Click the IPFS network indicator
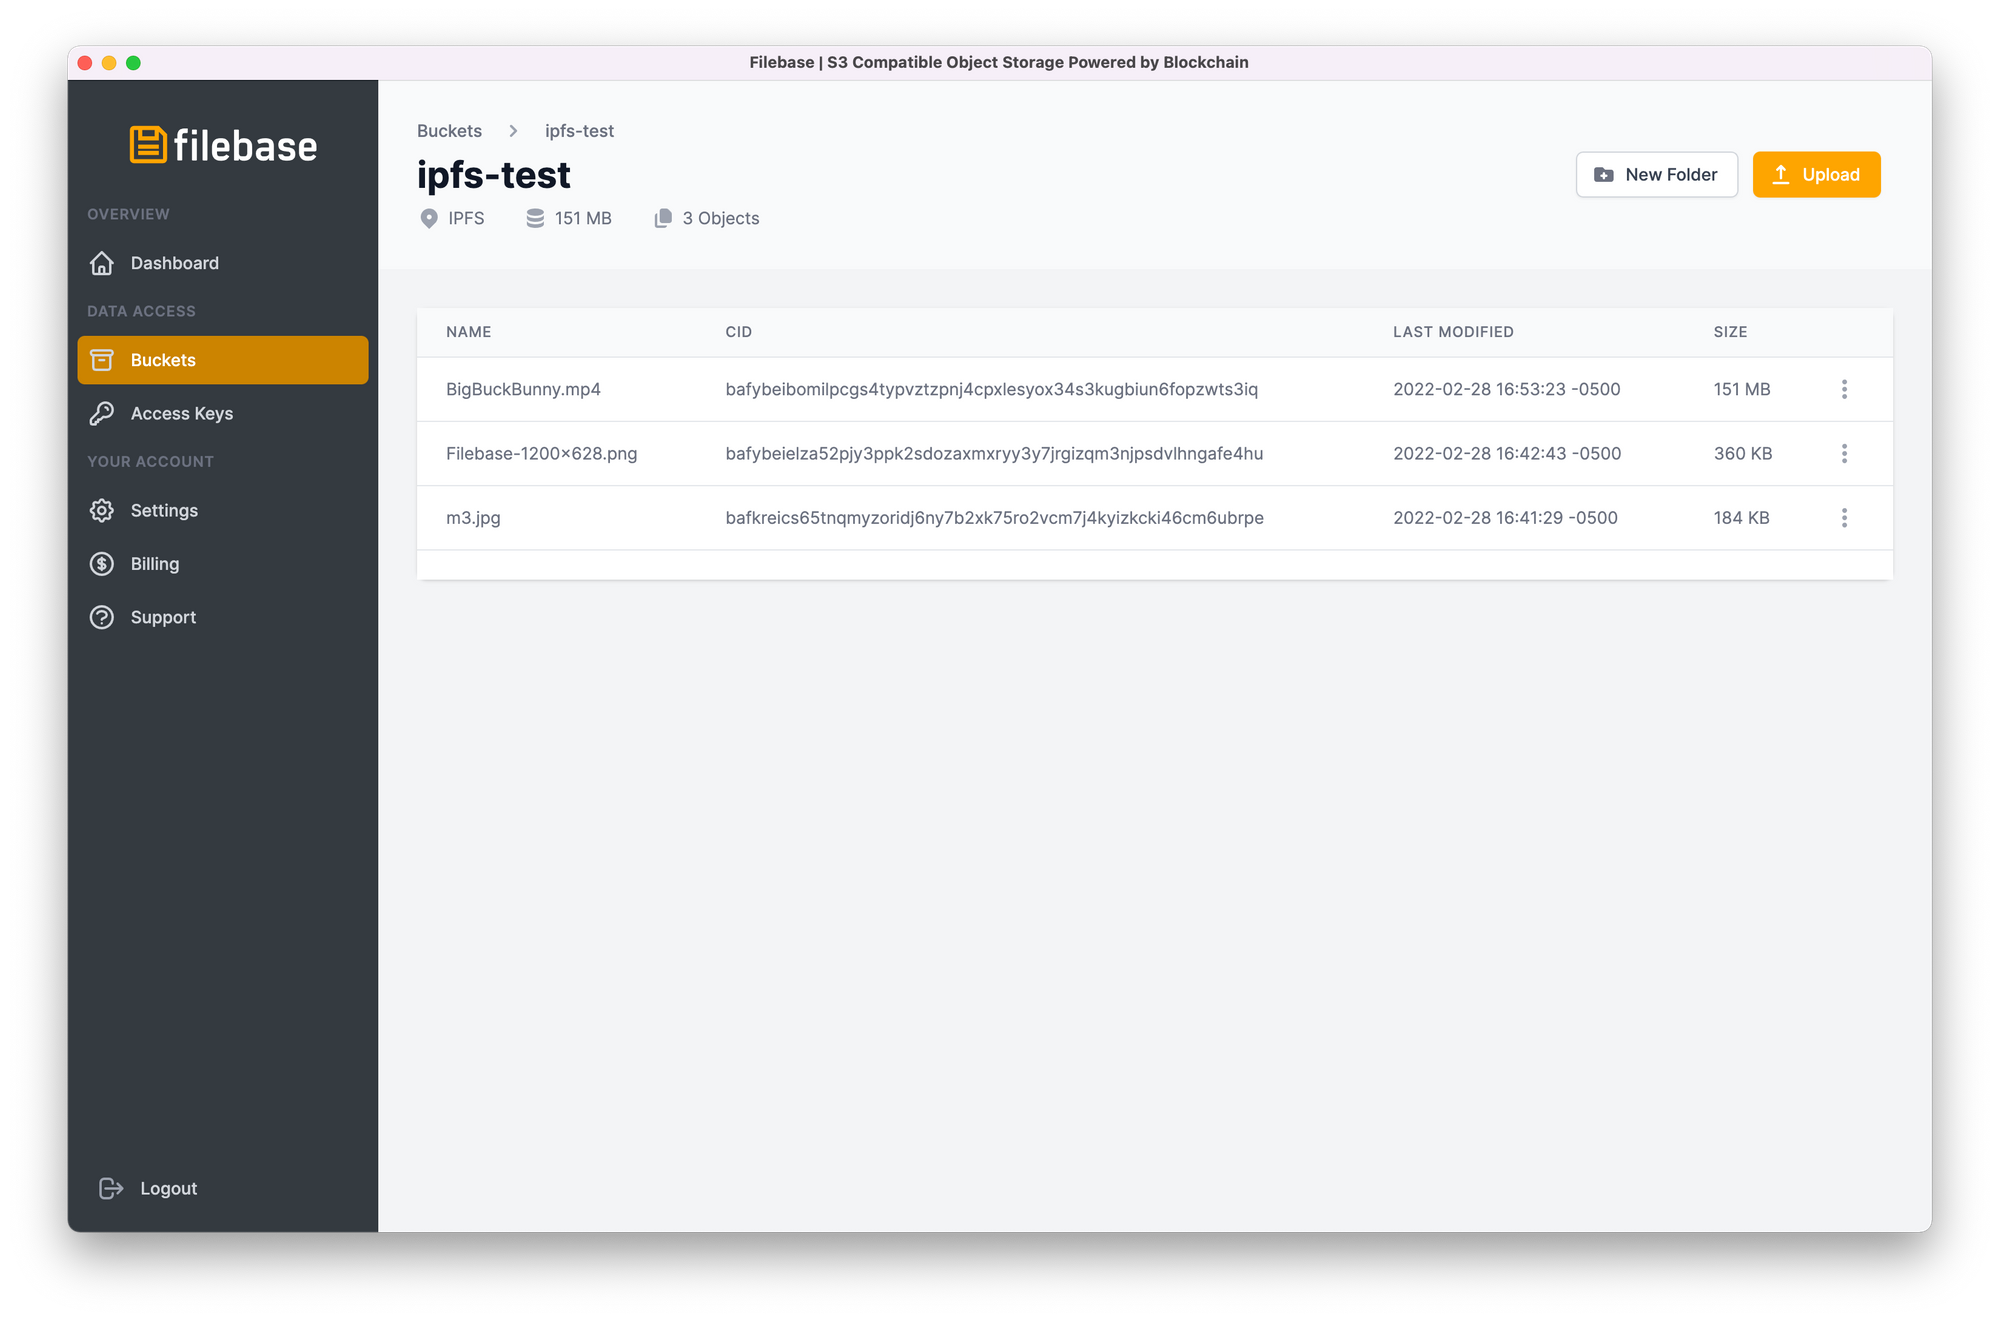This screenshot has height=1322, width=2000. coord(453,217)
